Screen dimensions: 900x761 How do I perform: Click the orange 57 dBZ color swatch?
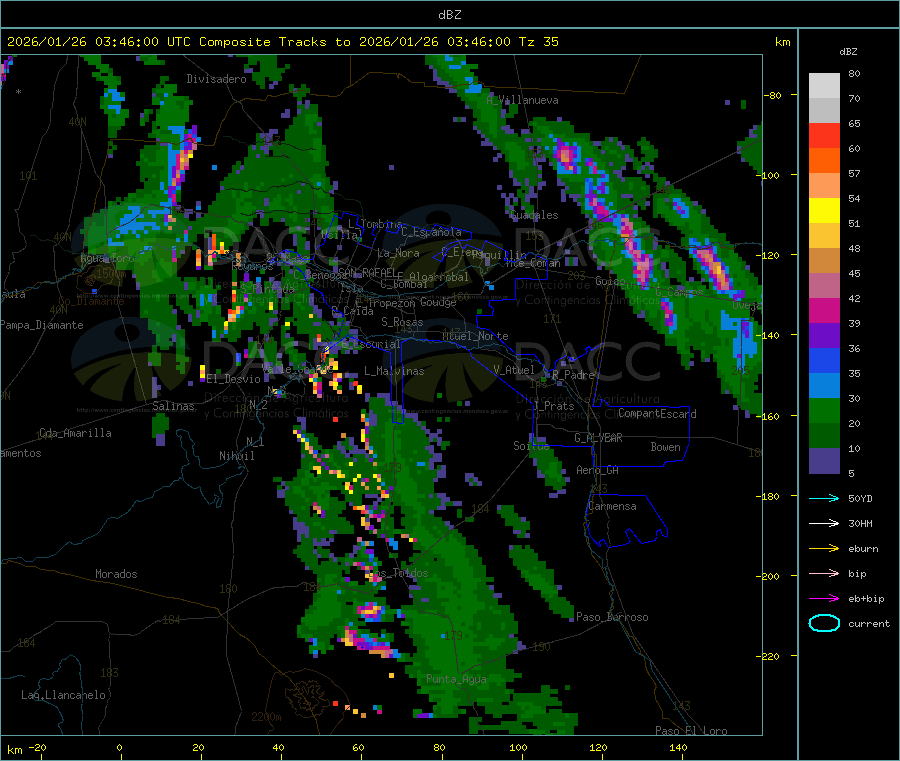[x=824, y=161]
